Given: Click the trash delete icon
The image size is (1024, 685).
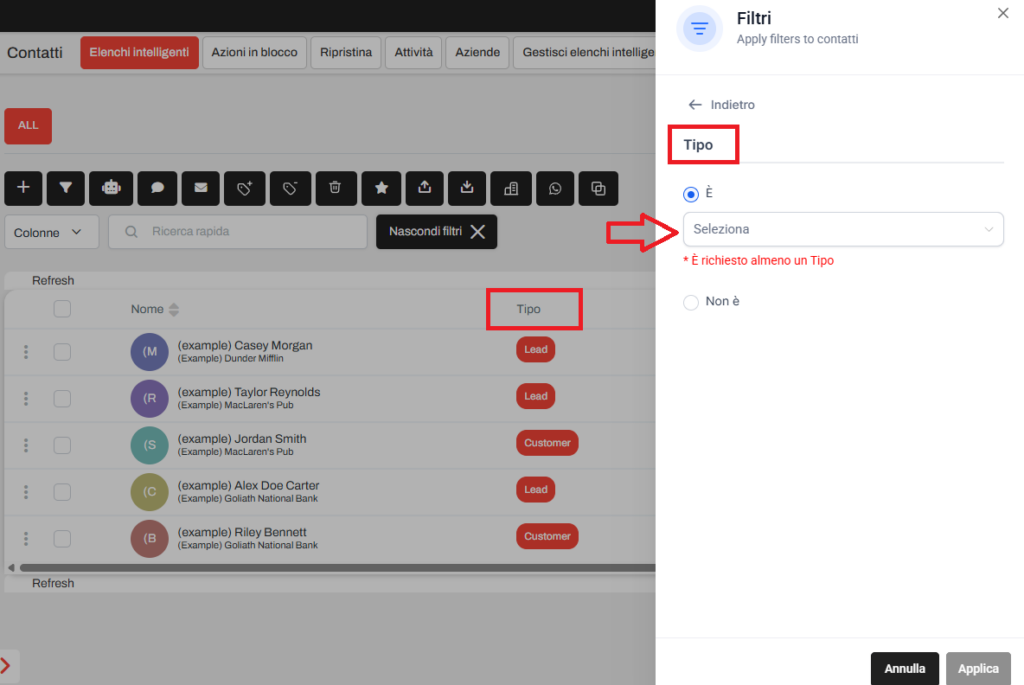Looking at the screenshot, I should tap(336, 187).
